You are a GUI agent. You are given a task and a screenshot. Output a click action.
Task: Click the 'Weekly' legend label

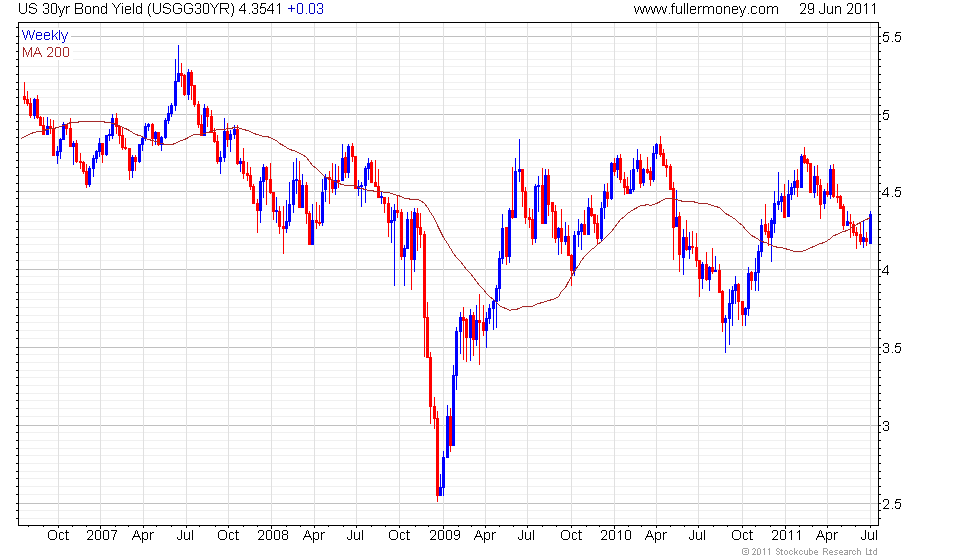(x=45, y=35)
